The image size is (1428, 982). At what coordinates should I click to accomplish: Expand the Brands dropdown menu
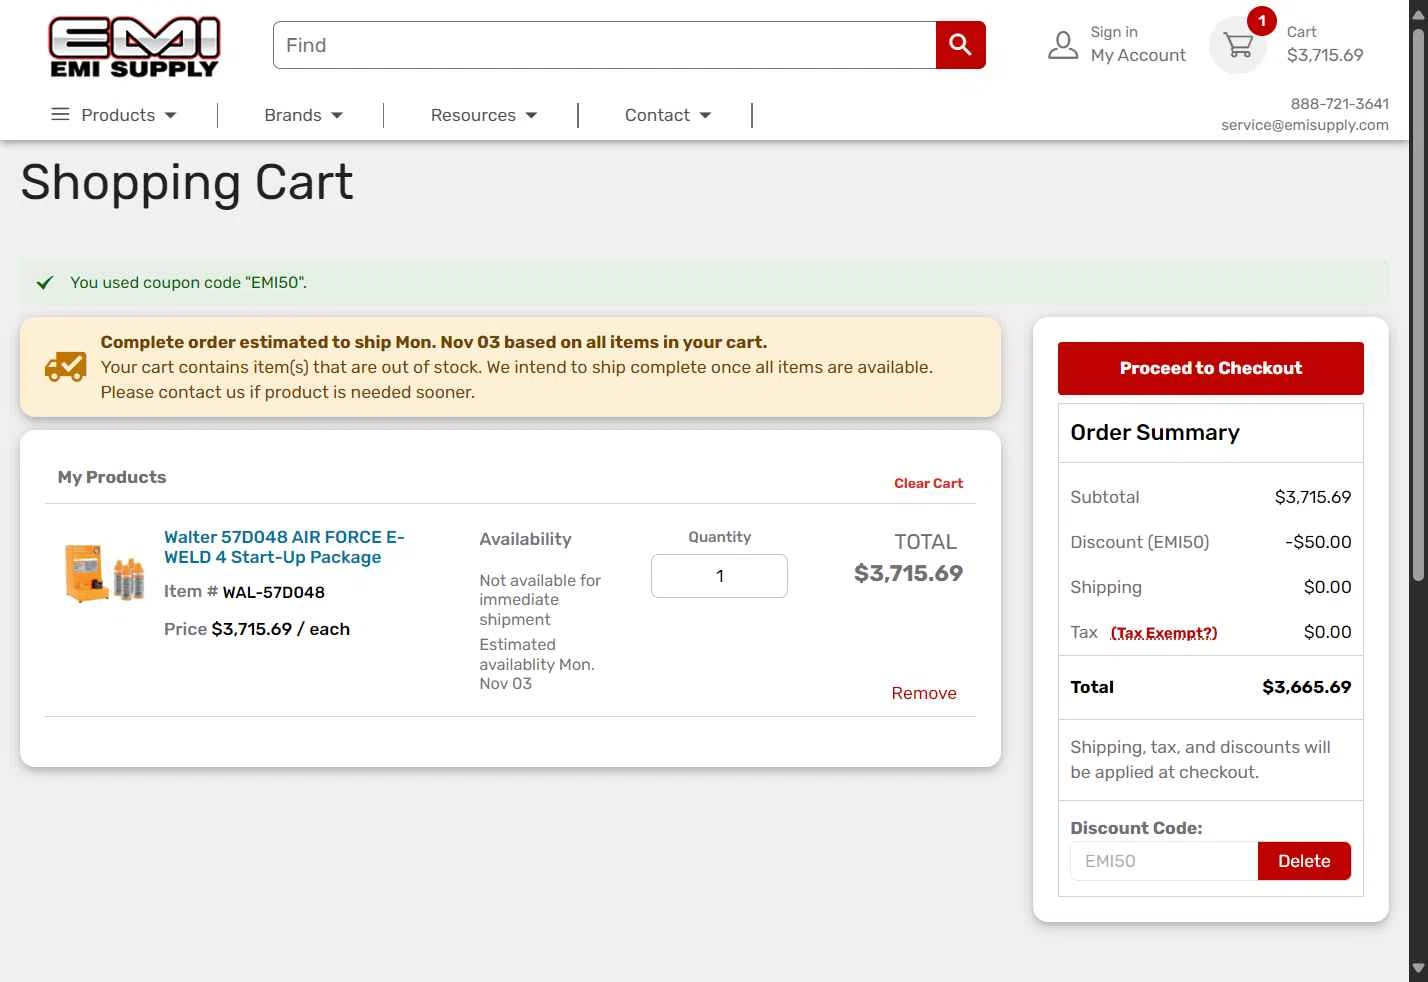coord(303,115)
